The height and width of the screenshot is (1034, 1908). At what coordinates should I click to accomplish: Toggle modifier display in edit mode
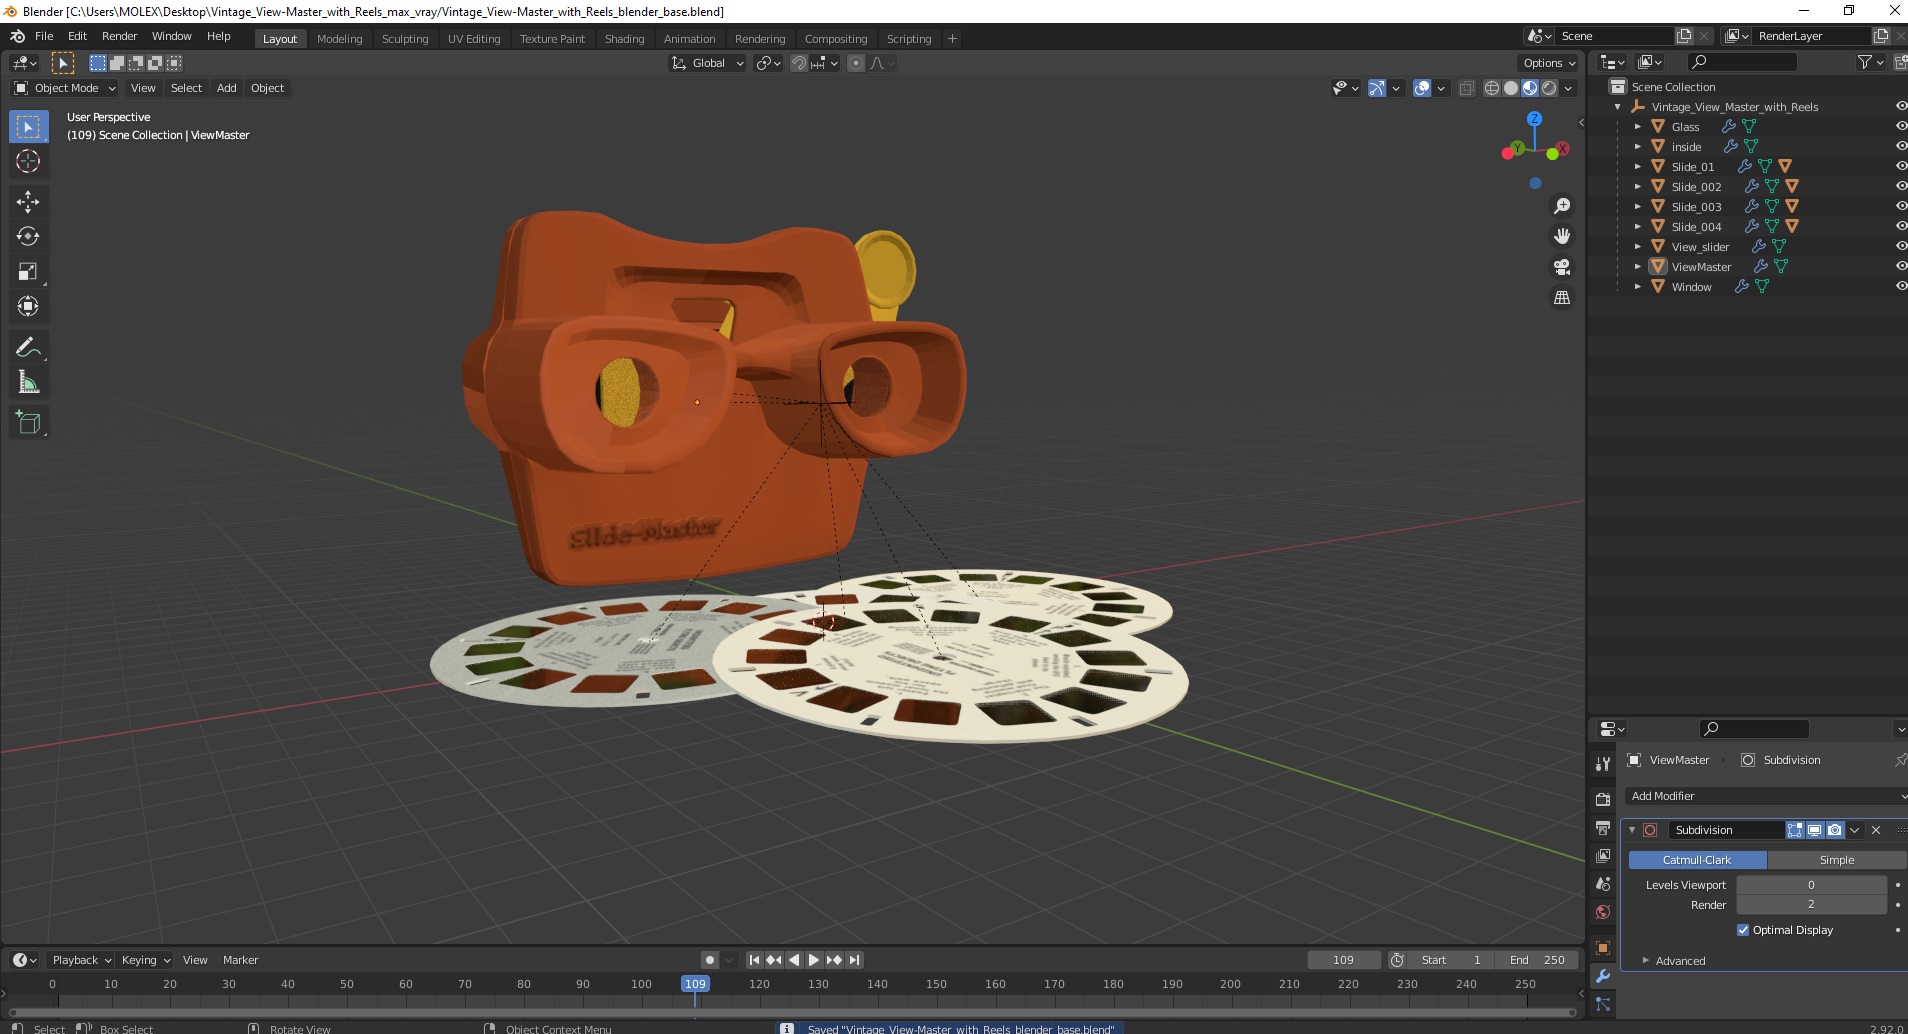(x=1795, y=830)
